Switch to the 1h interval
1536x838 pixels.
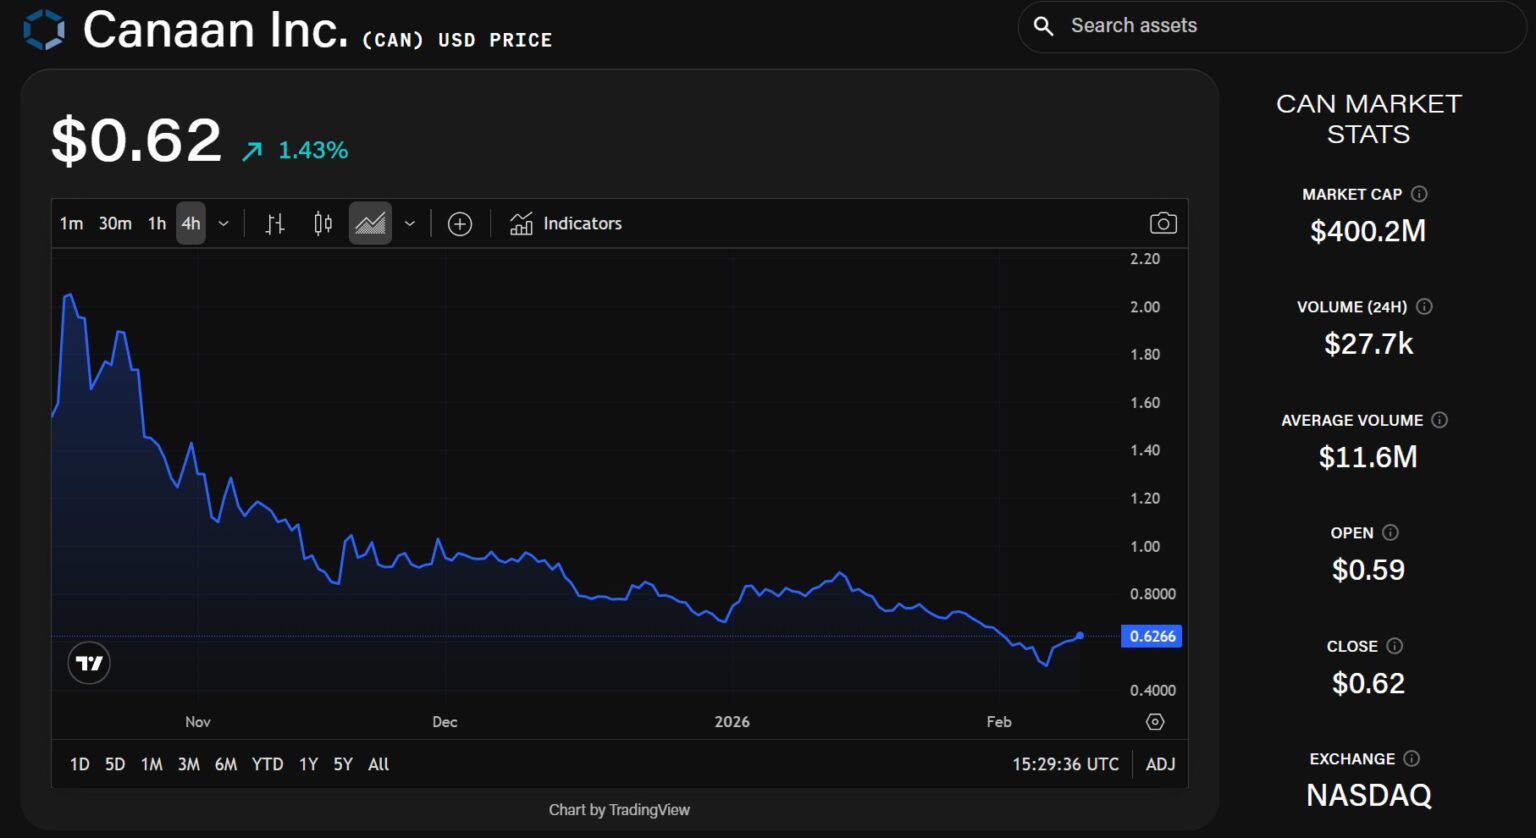click(157, 224)
